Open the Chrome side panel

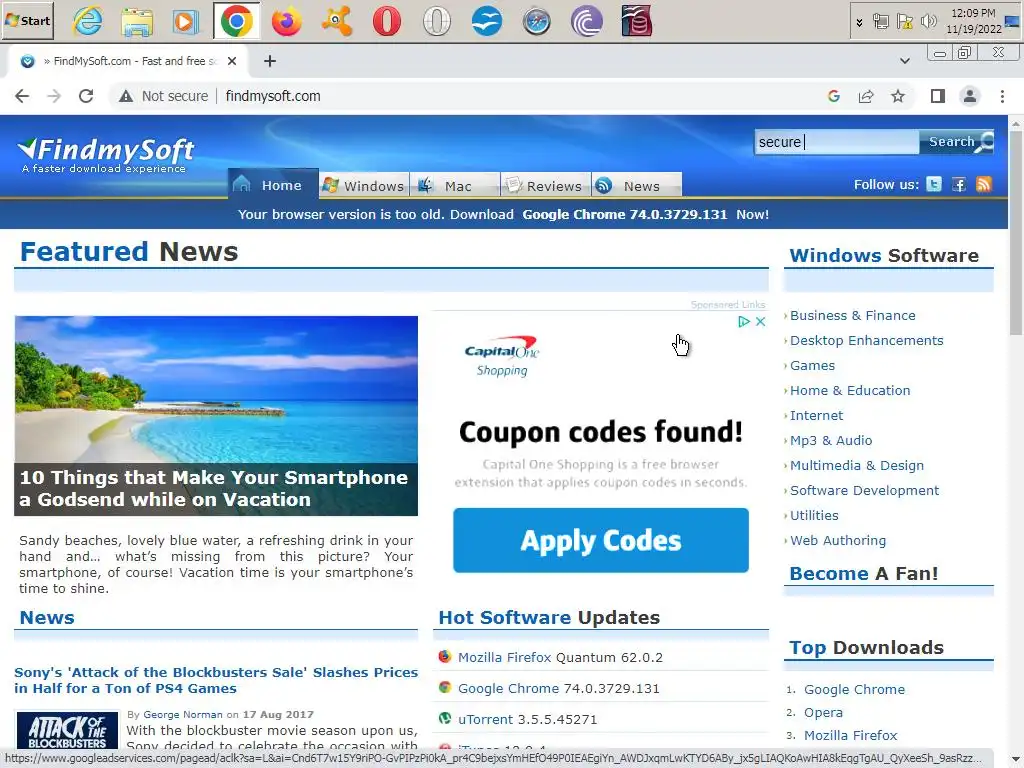click(x=938, y=96)
